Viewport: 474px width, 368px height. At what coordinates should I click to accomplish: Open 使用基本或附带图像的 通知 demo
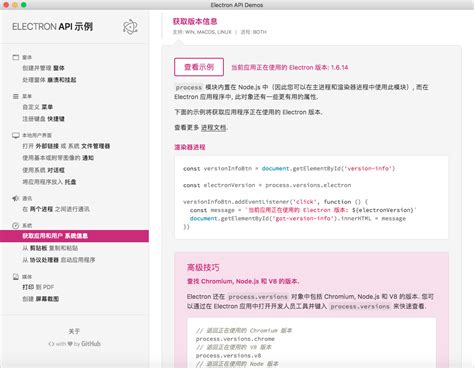pyautogui.click(x=58, y=158)
